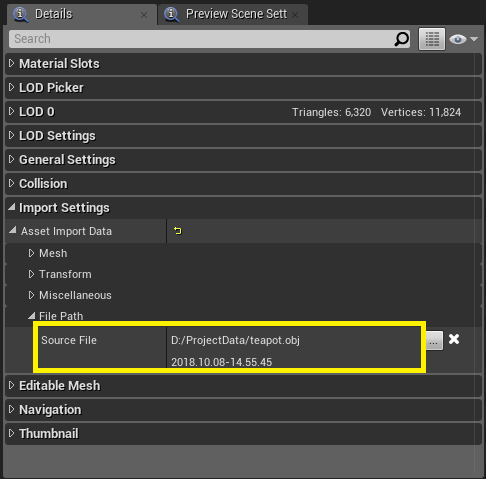Clear the source file with X icon
The image size is (486, 479).
(454, 339)
